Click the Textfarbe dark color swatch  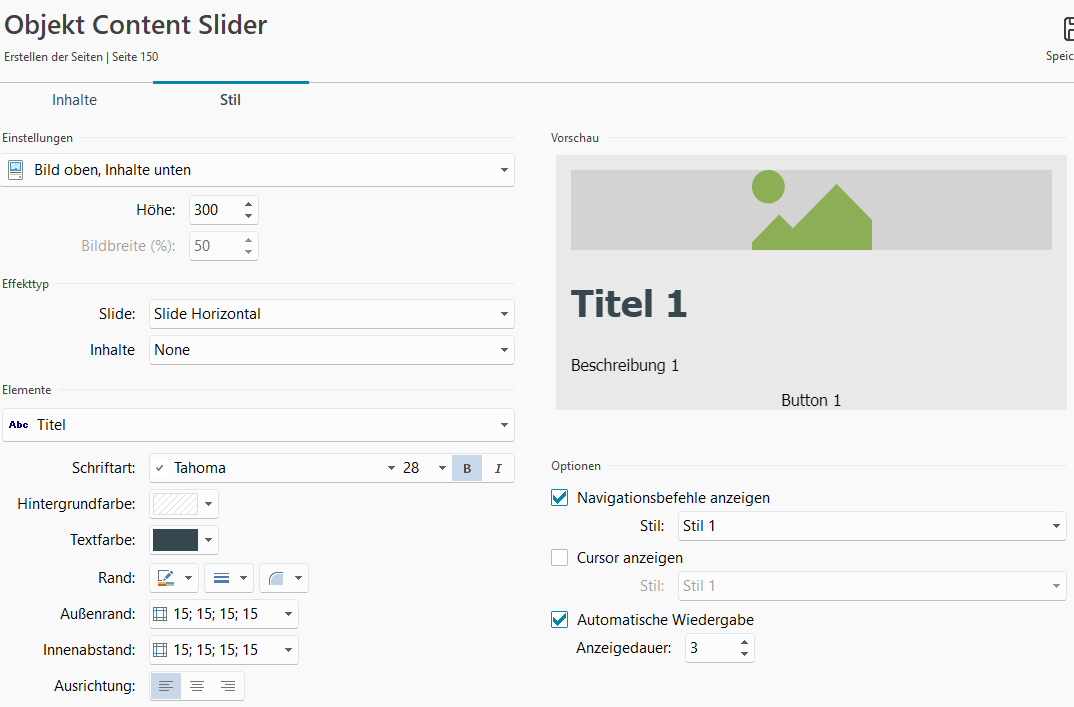point(175,540)
